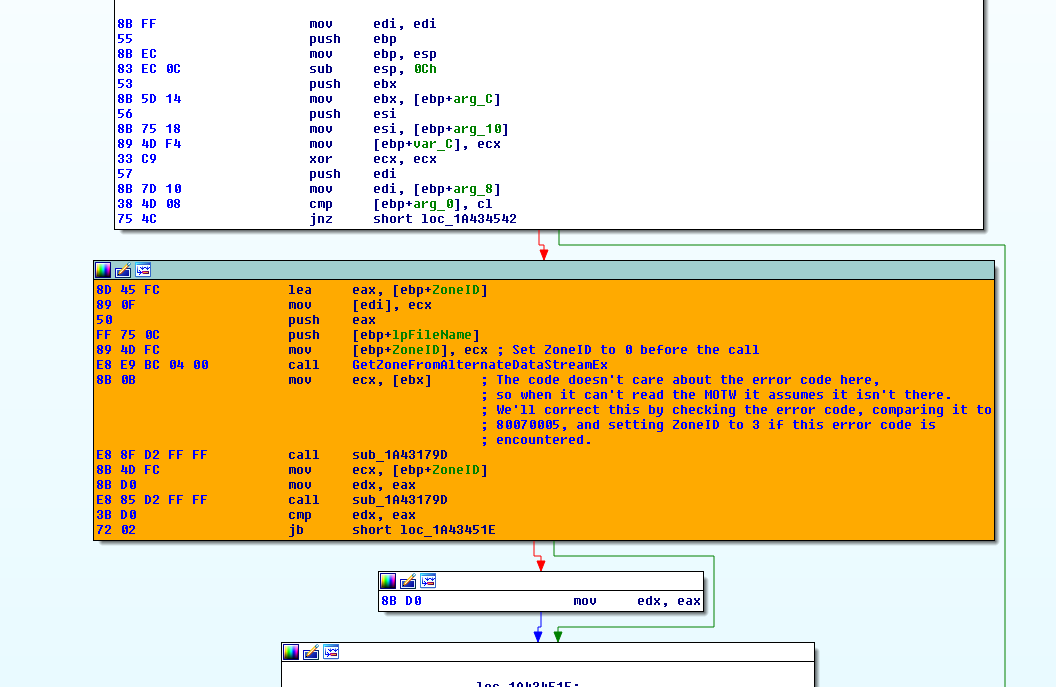Follow the GetZoneFromAlternateDataStreamEx call target
Screen dimensions: 1056x687
pyautogui.click(x=480, y=365)
